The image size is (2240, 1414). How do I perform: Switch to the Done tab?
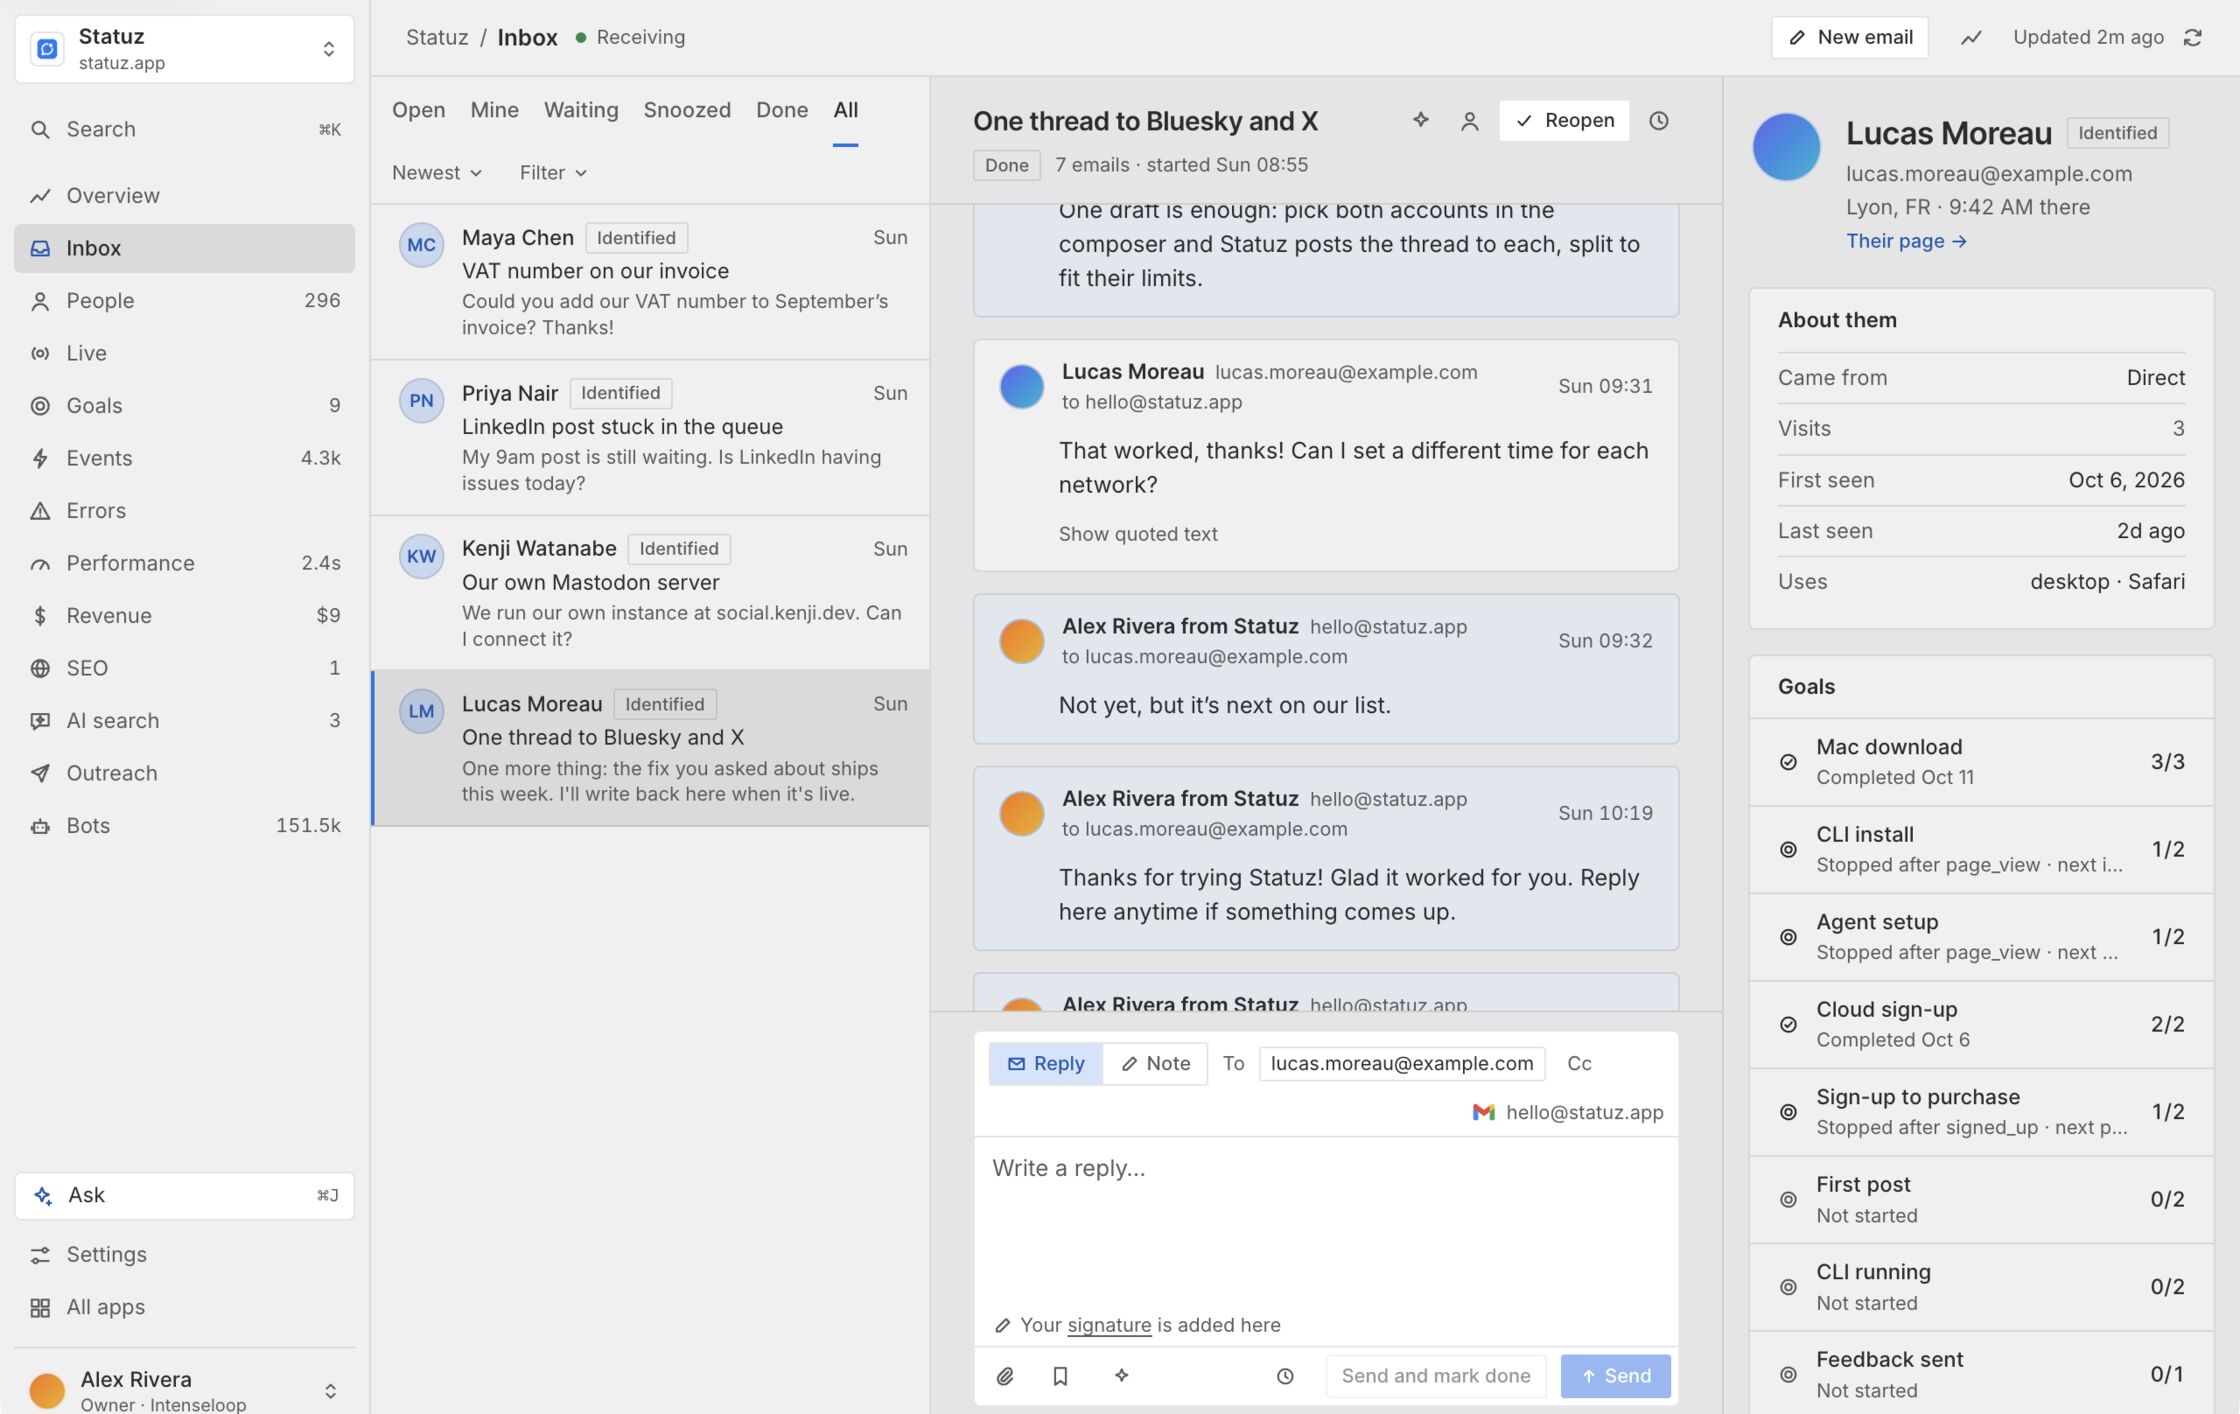[x=782, y=110]
